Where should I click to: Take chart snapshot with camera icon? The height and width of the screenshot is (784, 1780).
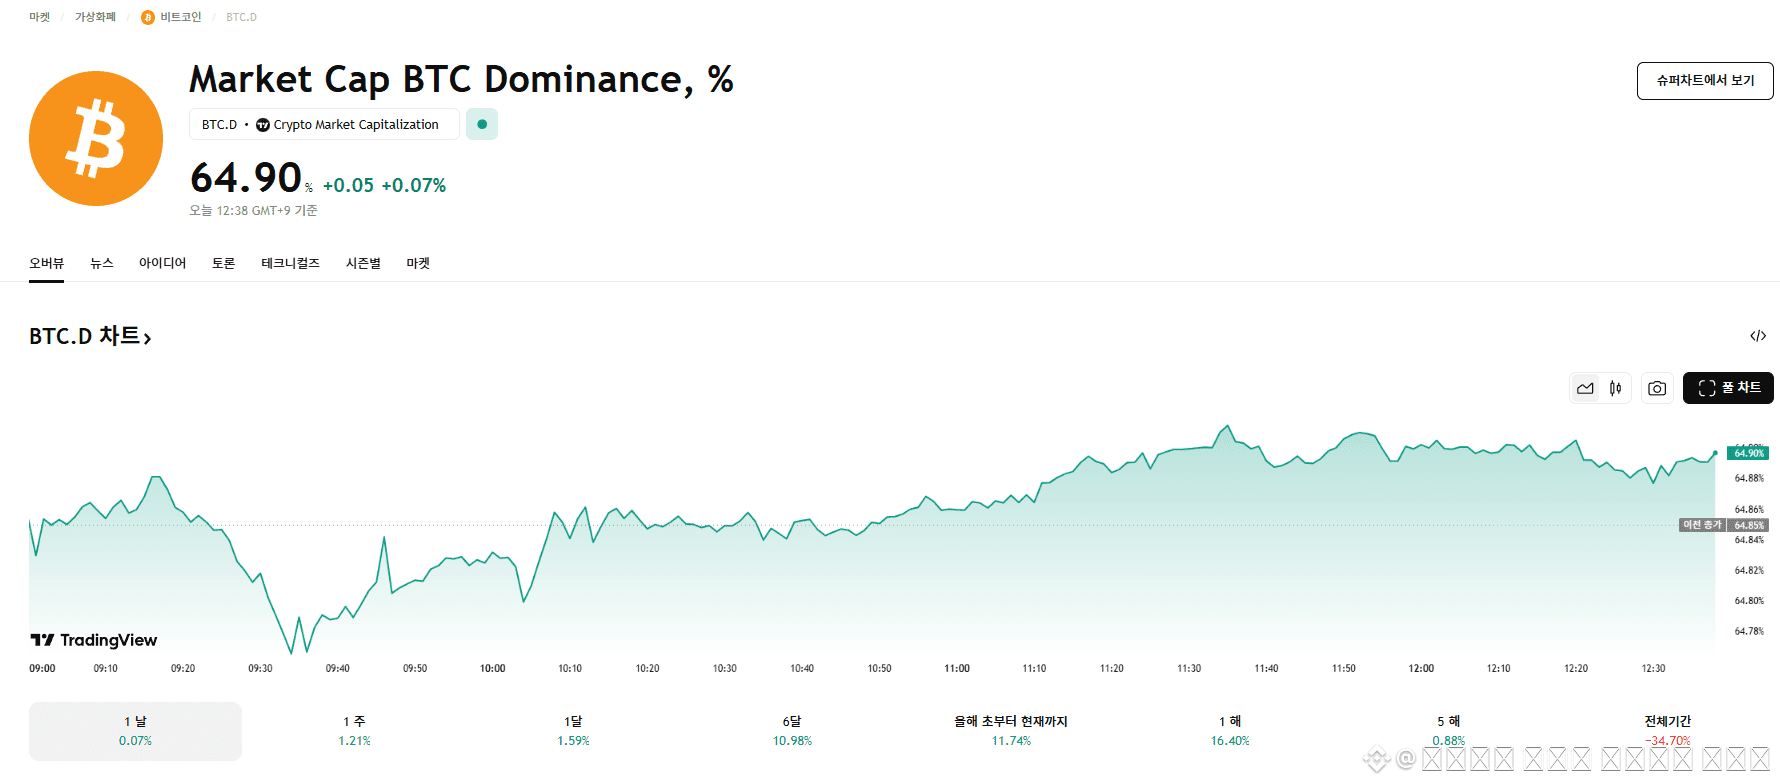1657,388
